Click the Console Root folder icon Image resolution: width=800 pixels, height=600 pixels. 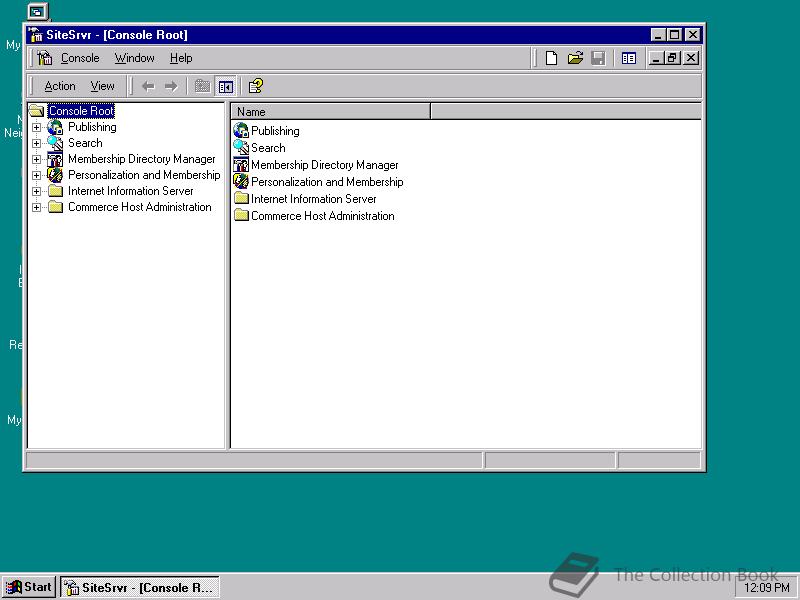pos(36,111)
